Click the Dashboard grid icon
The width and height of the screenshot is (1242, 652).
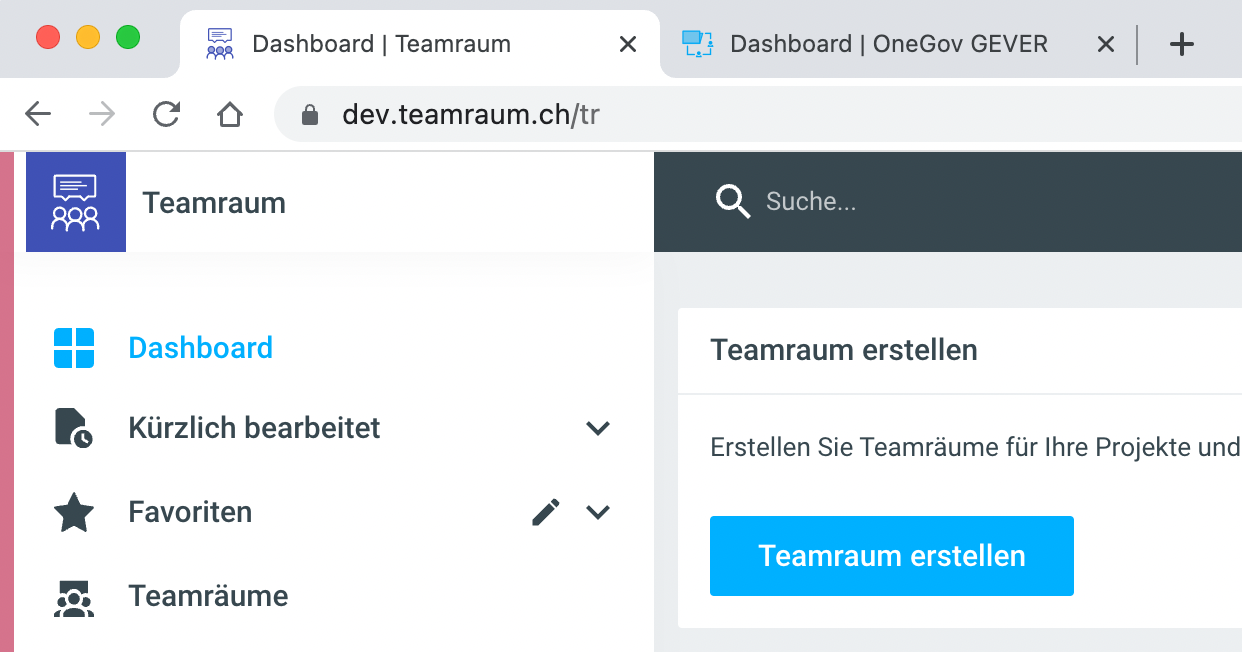tap(74, 348)
